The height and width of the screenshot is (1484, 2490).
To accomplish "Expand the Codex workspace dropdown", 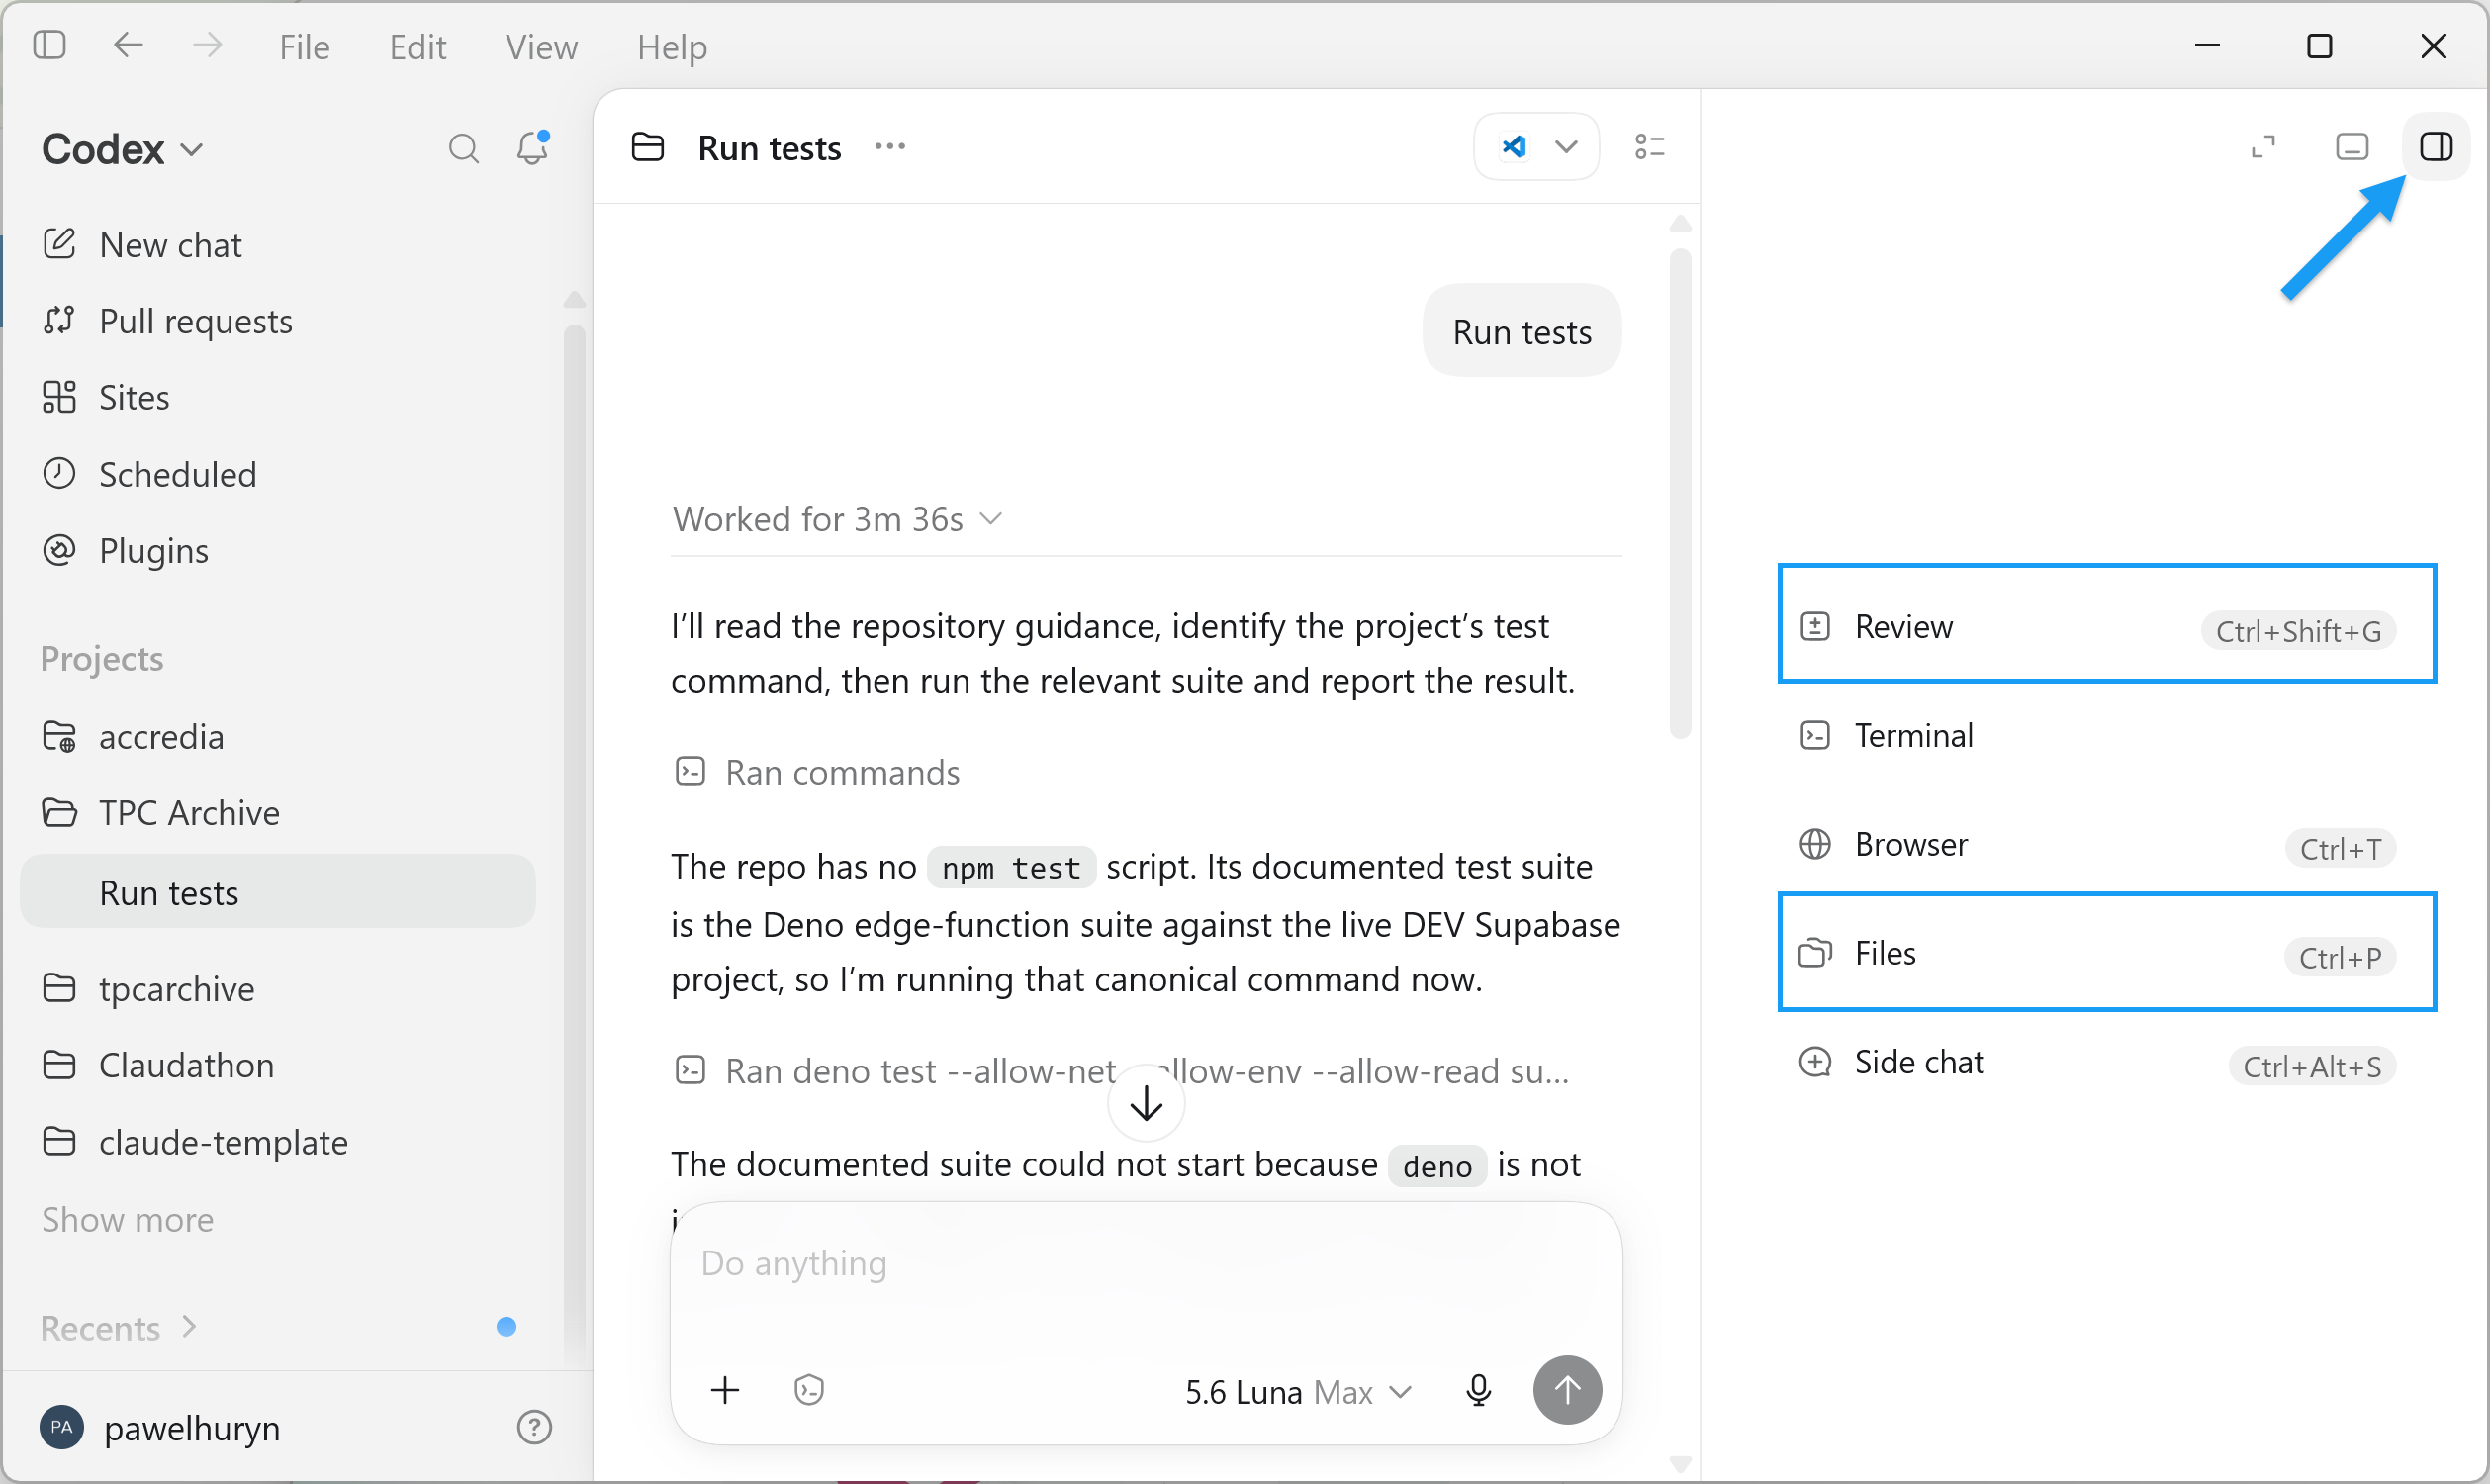I will click(122, 149).
